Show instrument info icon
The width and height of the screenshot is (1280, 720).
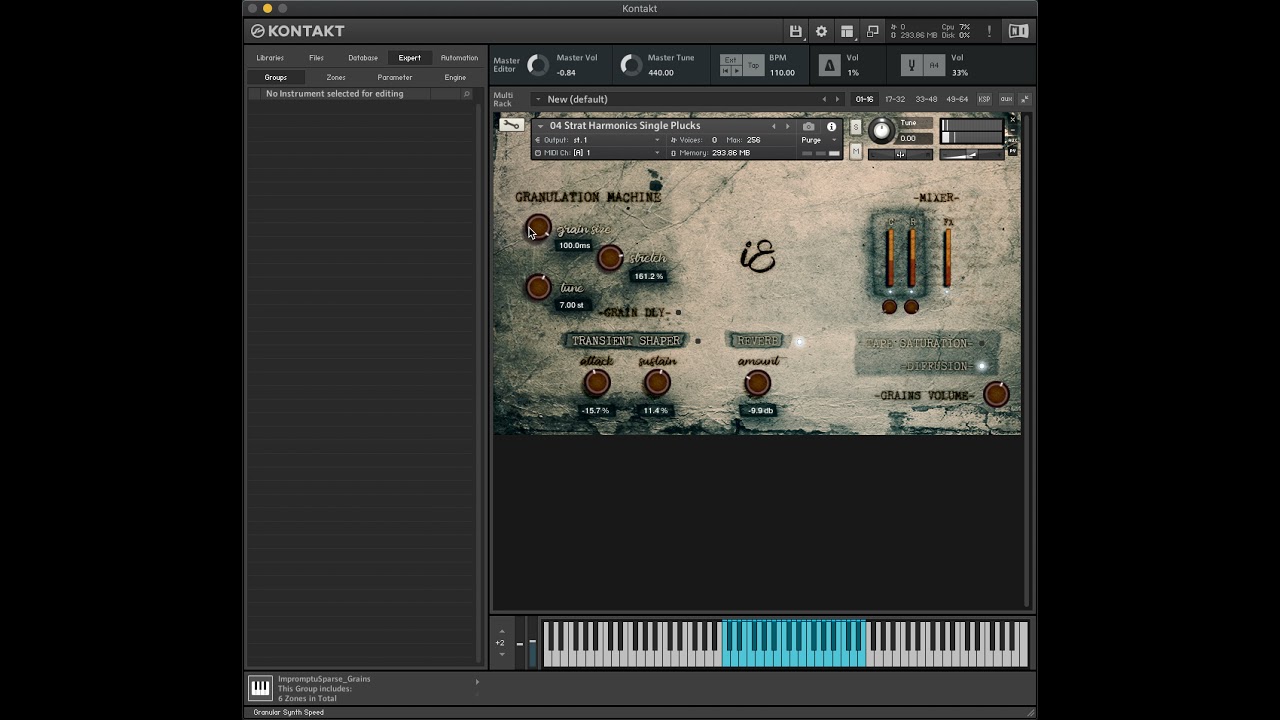pos(831,126)
